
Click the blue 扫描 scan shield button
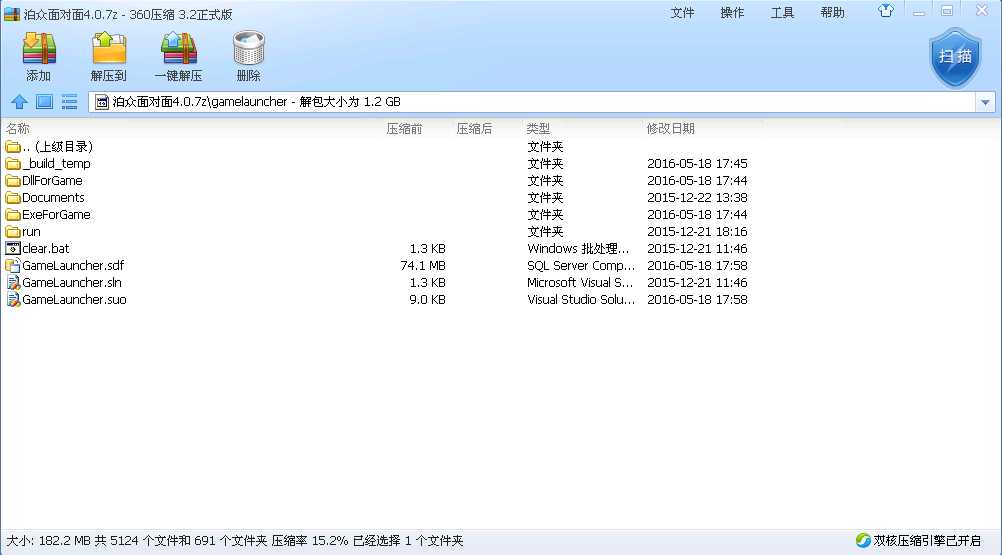[x=955, y=57]
